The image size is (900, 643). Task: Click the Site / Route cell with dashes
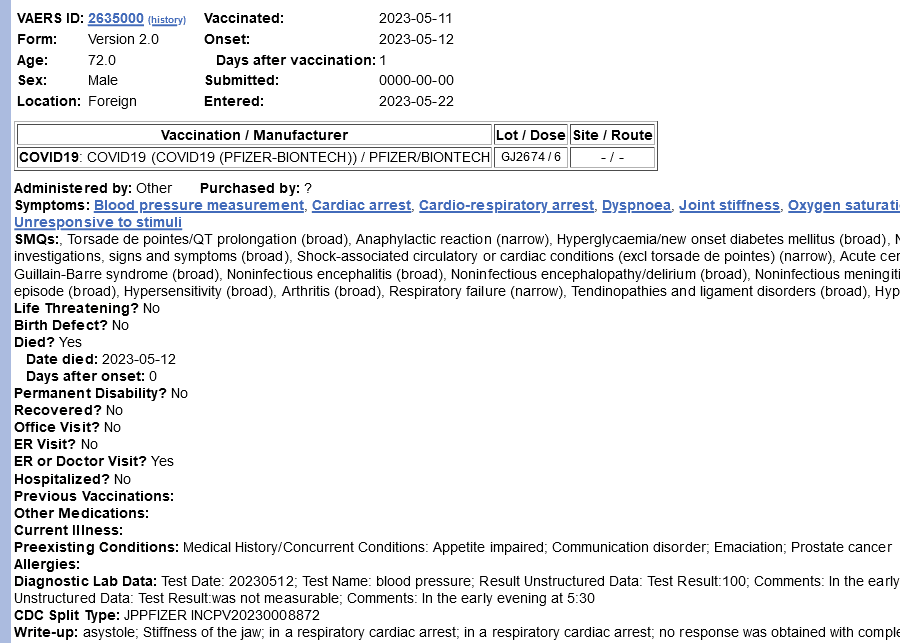612,157
